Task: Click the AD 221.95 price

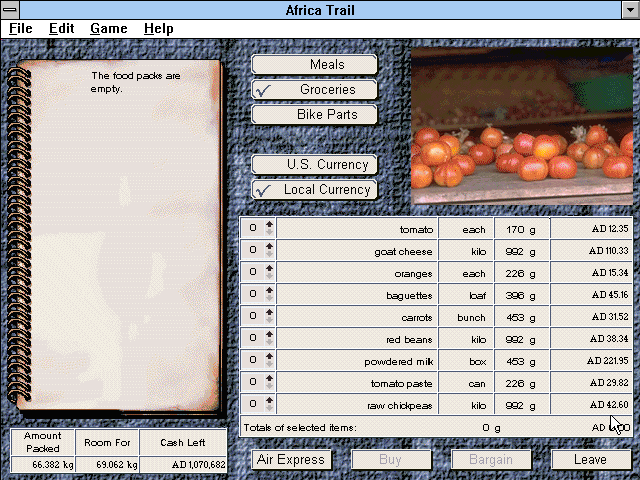Action: [607, 361]
